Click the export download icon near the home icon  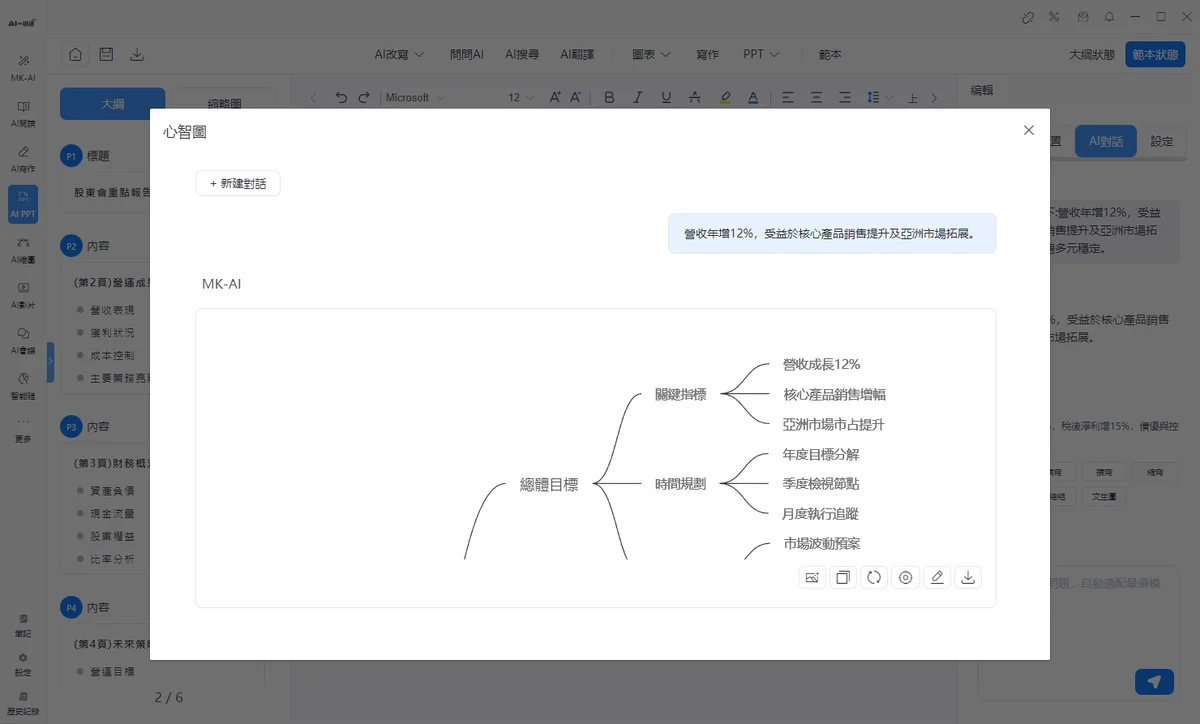(x=137, y=54)
